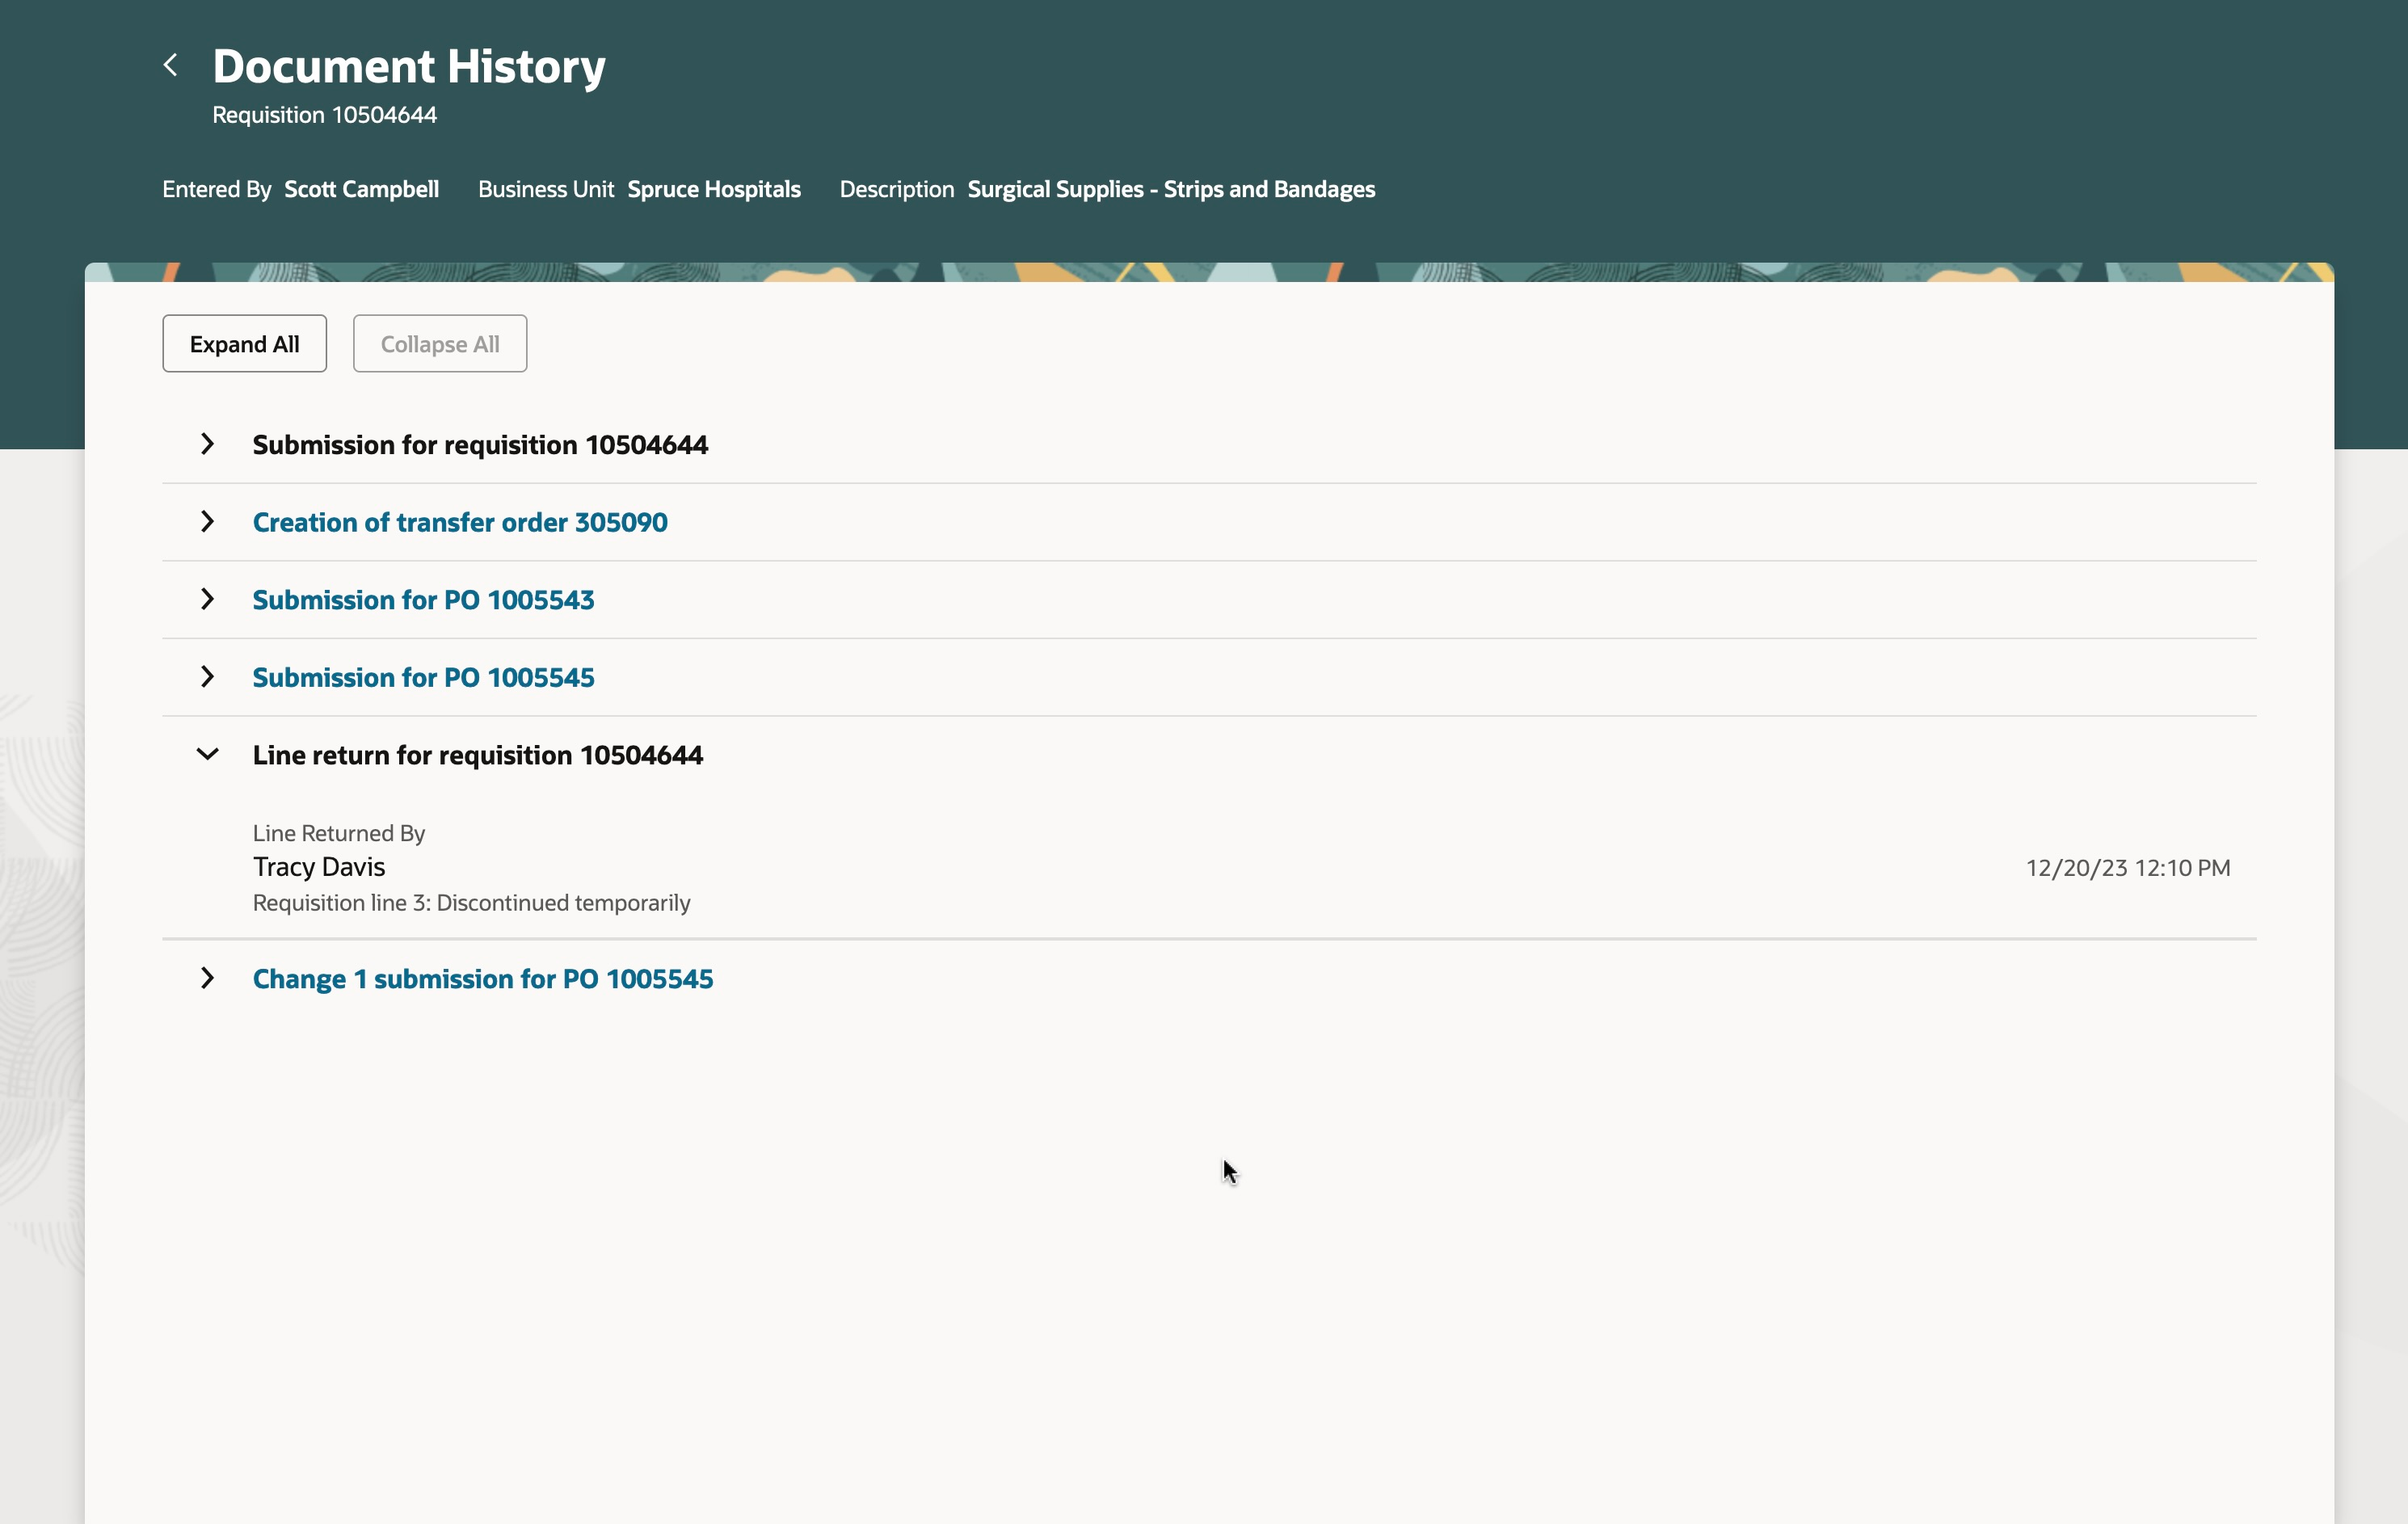Click Line return for requisition 10504644 heading

pyautogui.click(x=477, y=754)
